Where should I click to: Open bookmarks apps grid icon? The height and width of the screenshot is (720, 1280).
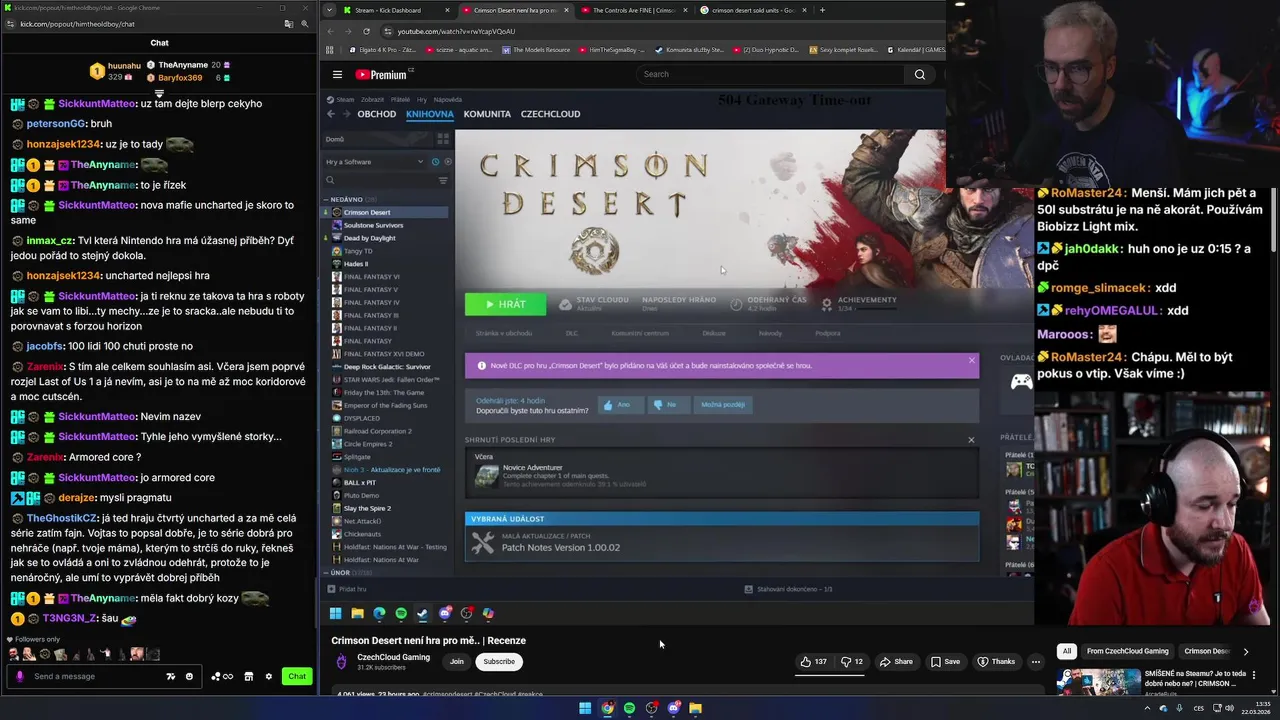click(x=328, y=50)
